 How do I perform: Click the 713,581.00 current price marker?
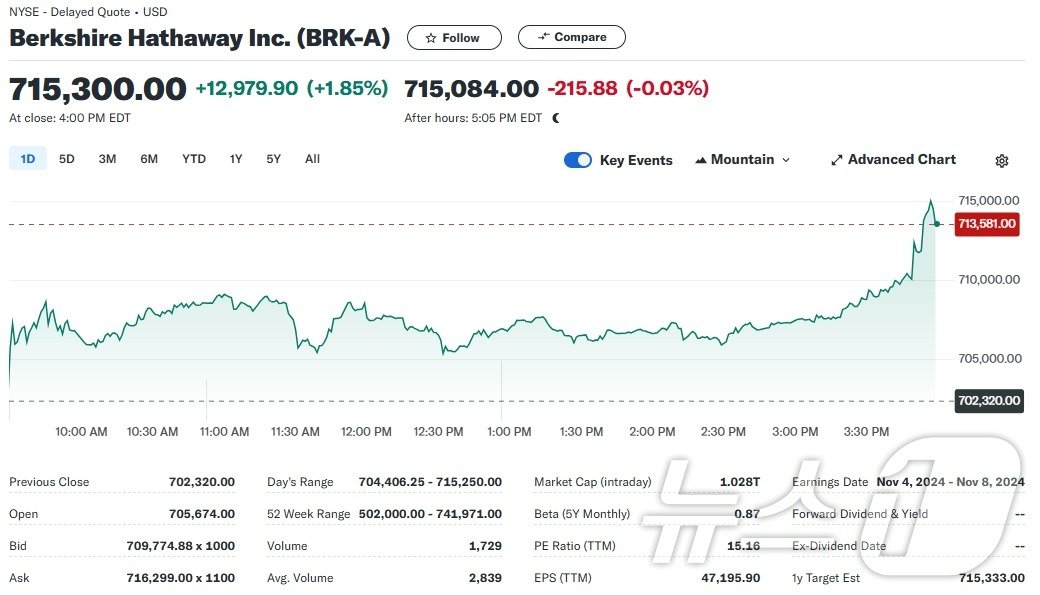986,224
